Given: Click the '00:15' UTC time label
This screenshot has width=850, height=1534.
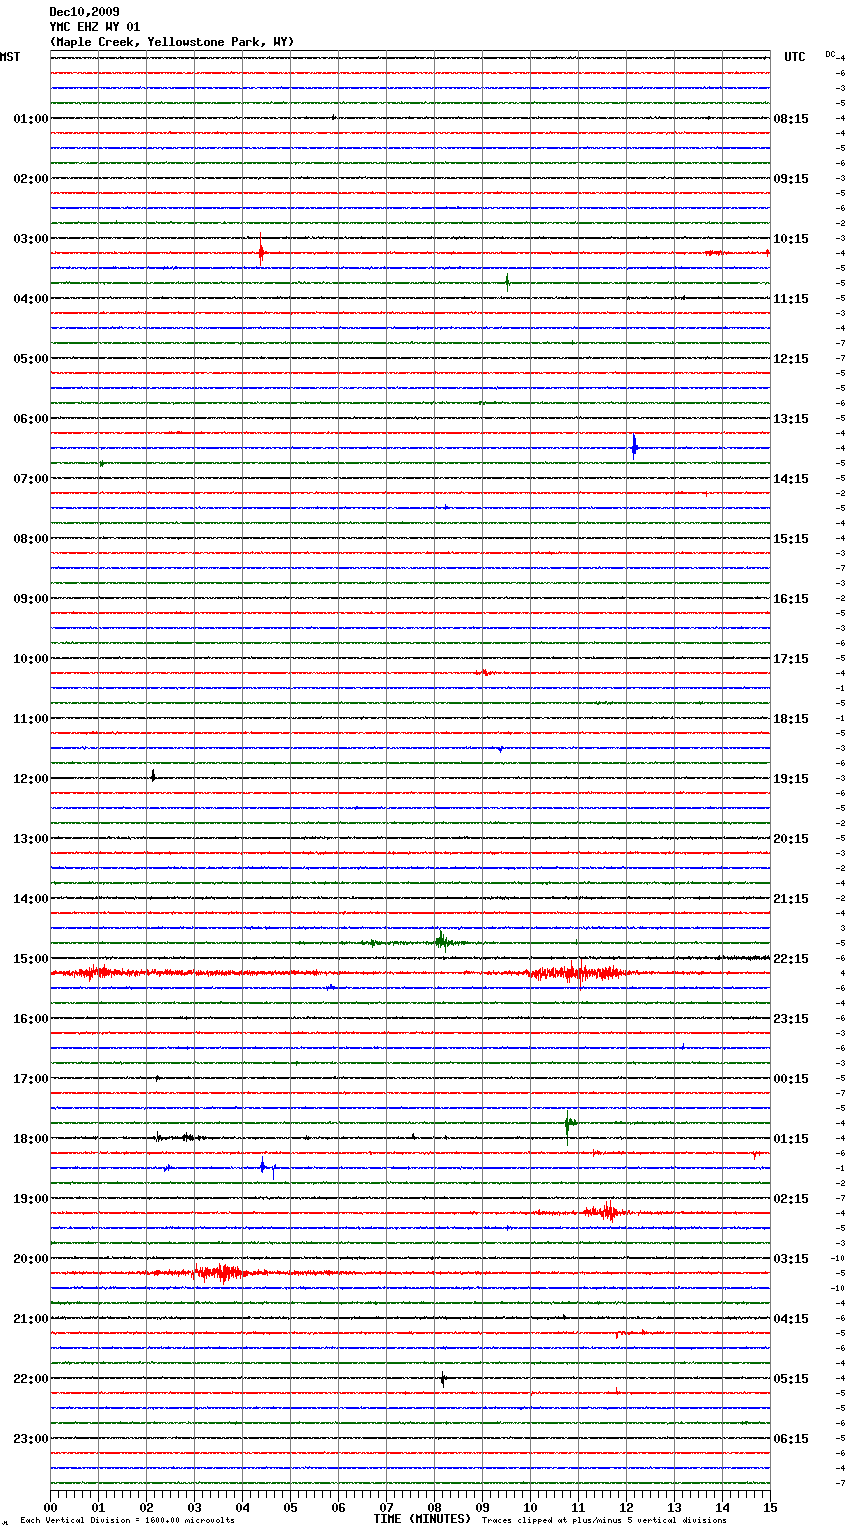Looking at the screenshot, I should [x=791, y=1079].
